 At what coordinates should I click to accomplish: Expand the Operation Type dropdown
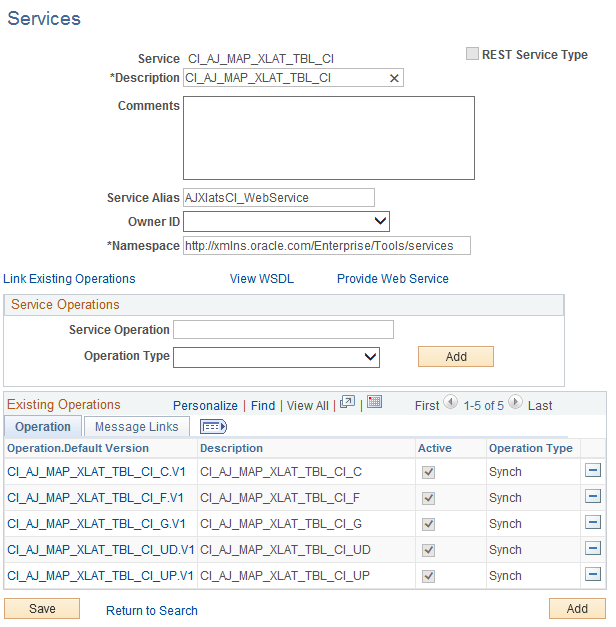tap(276, 357)
